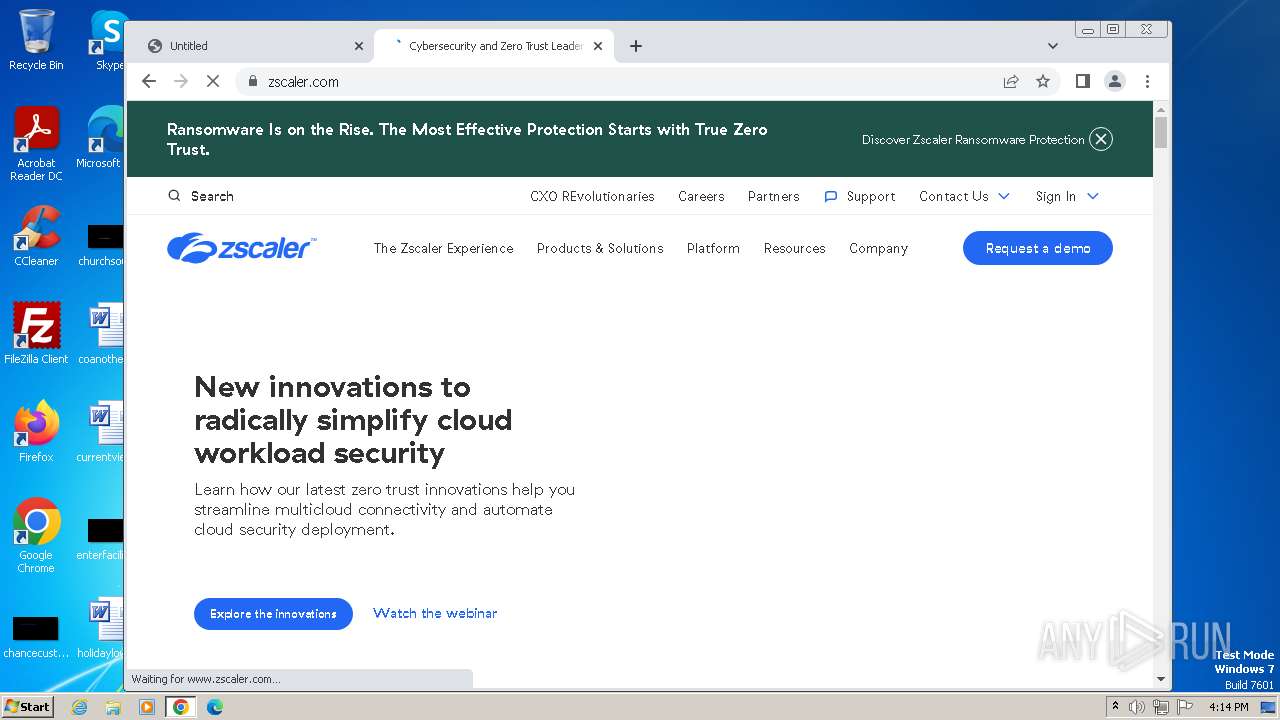Open Products & Solutions menu
The height and width of the screenshot is (720, 1280).
coord(600,248)
